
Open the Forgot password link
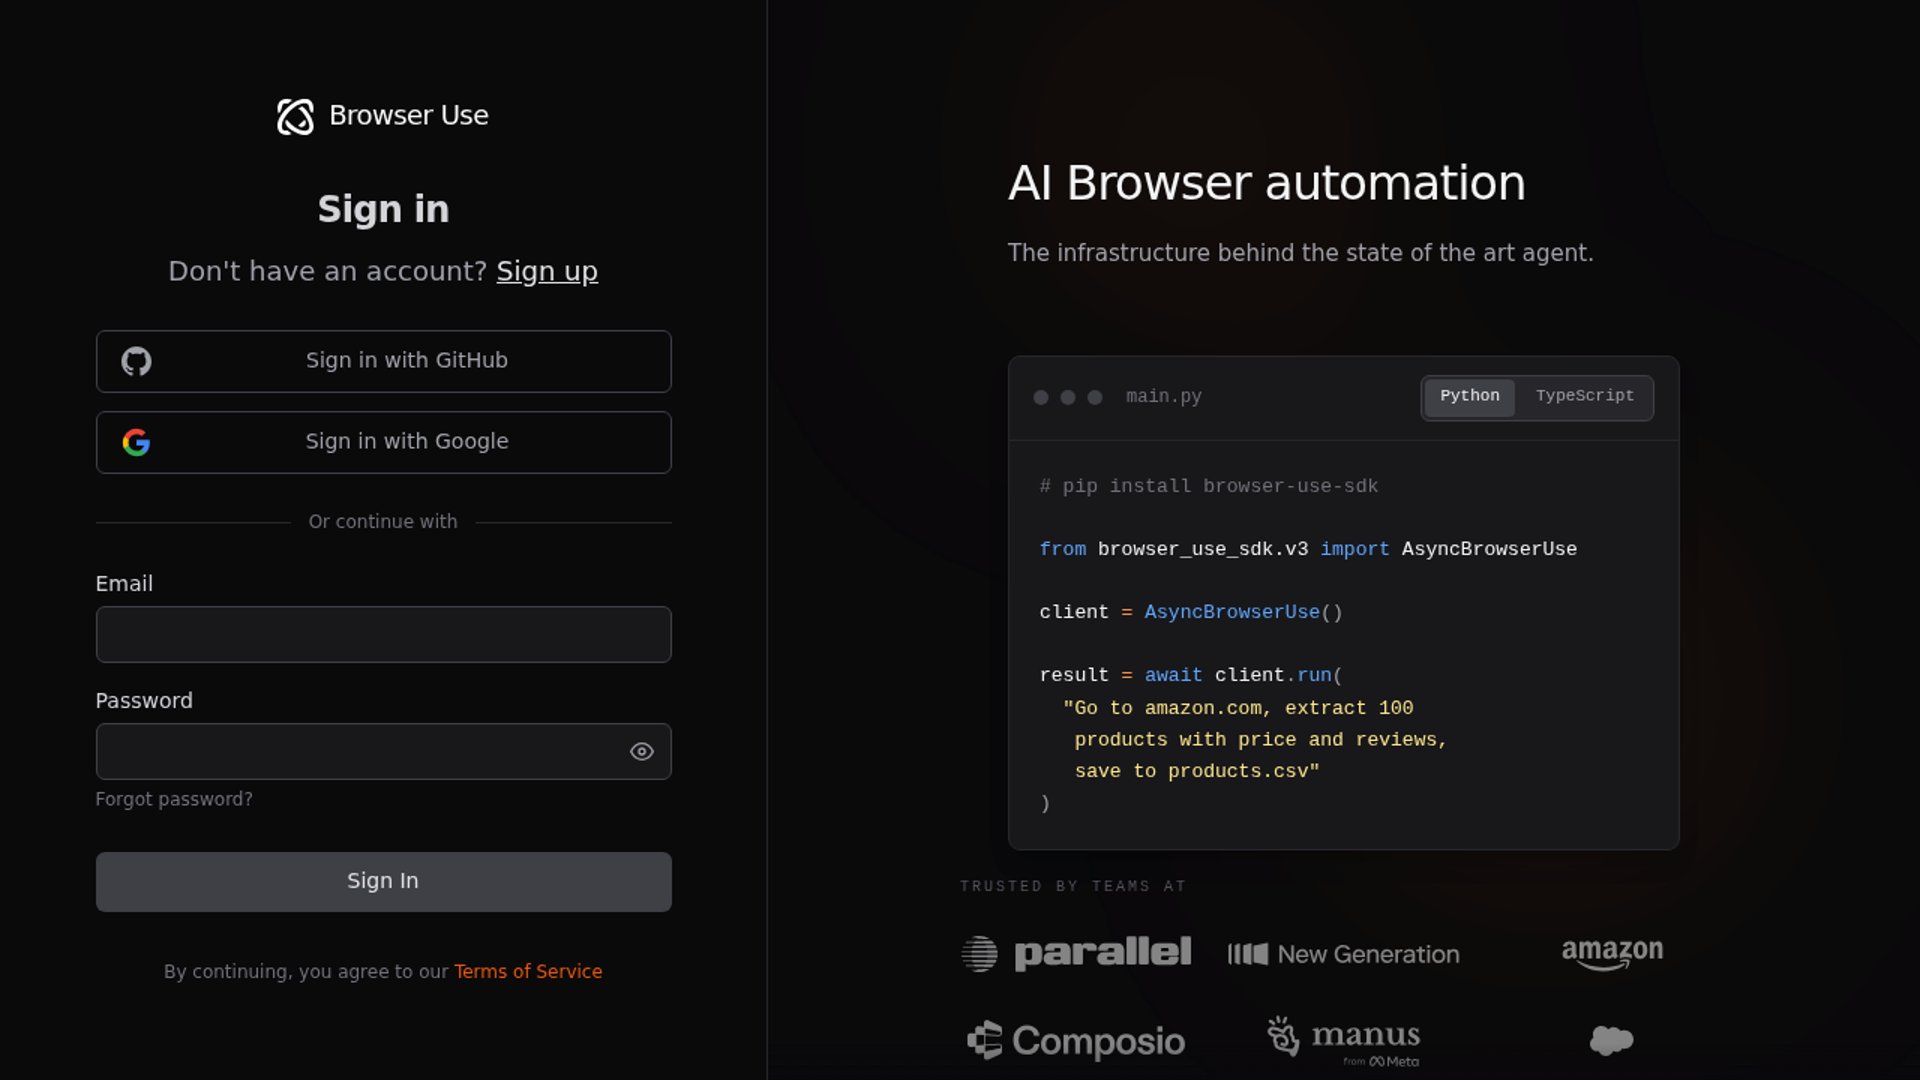tap(174, 799)
